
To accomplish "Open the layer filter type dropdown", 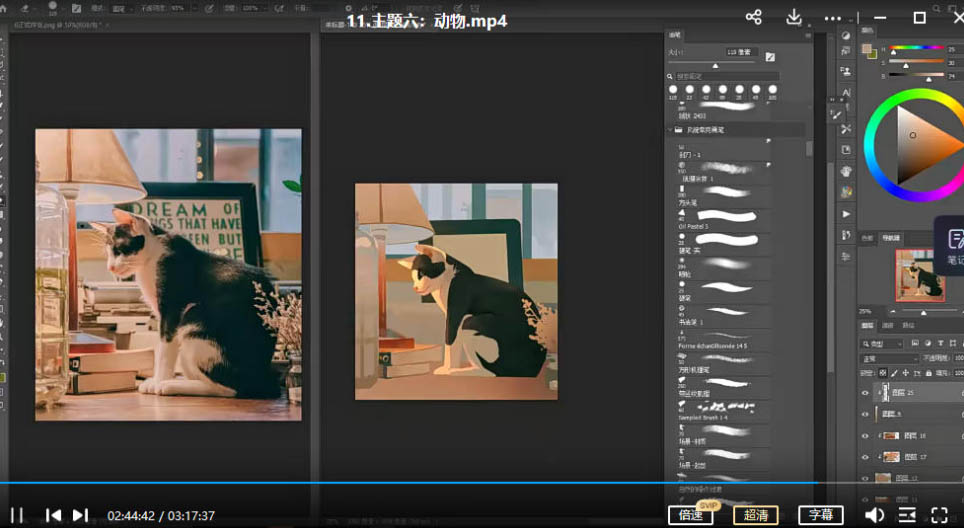I will click(x=882, y=344).
